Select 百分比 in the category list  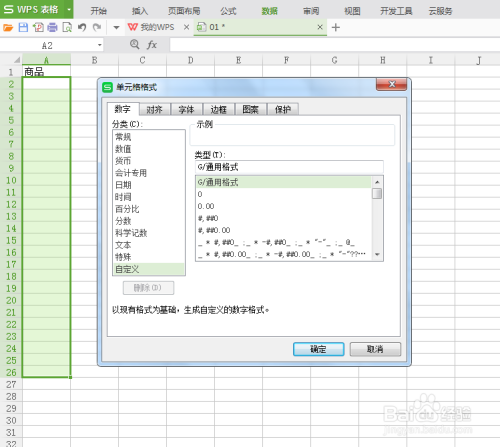click(x=149, y=209)
